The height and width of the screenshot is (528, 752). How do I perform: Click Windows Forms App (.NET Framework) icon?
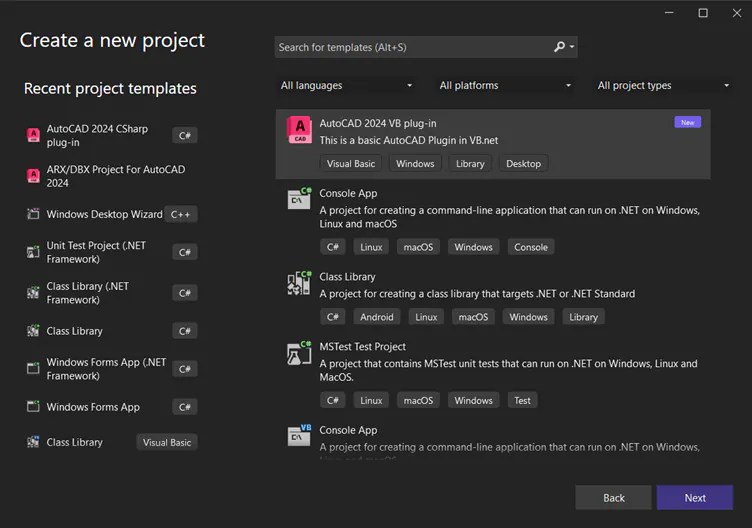[33, 368]
